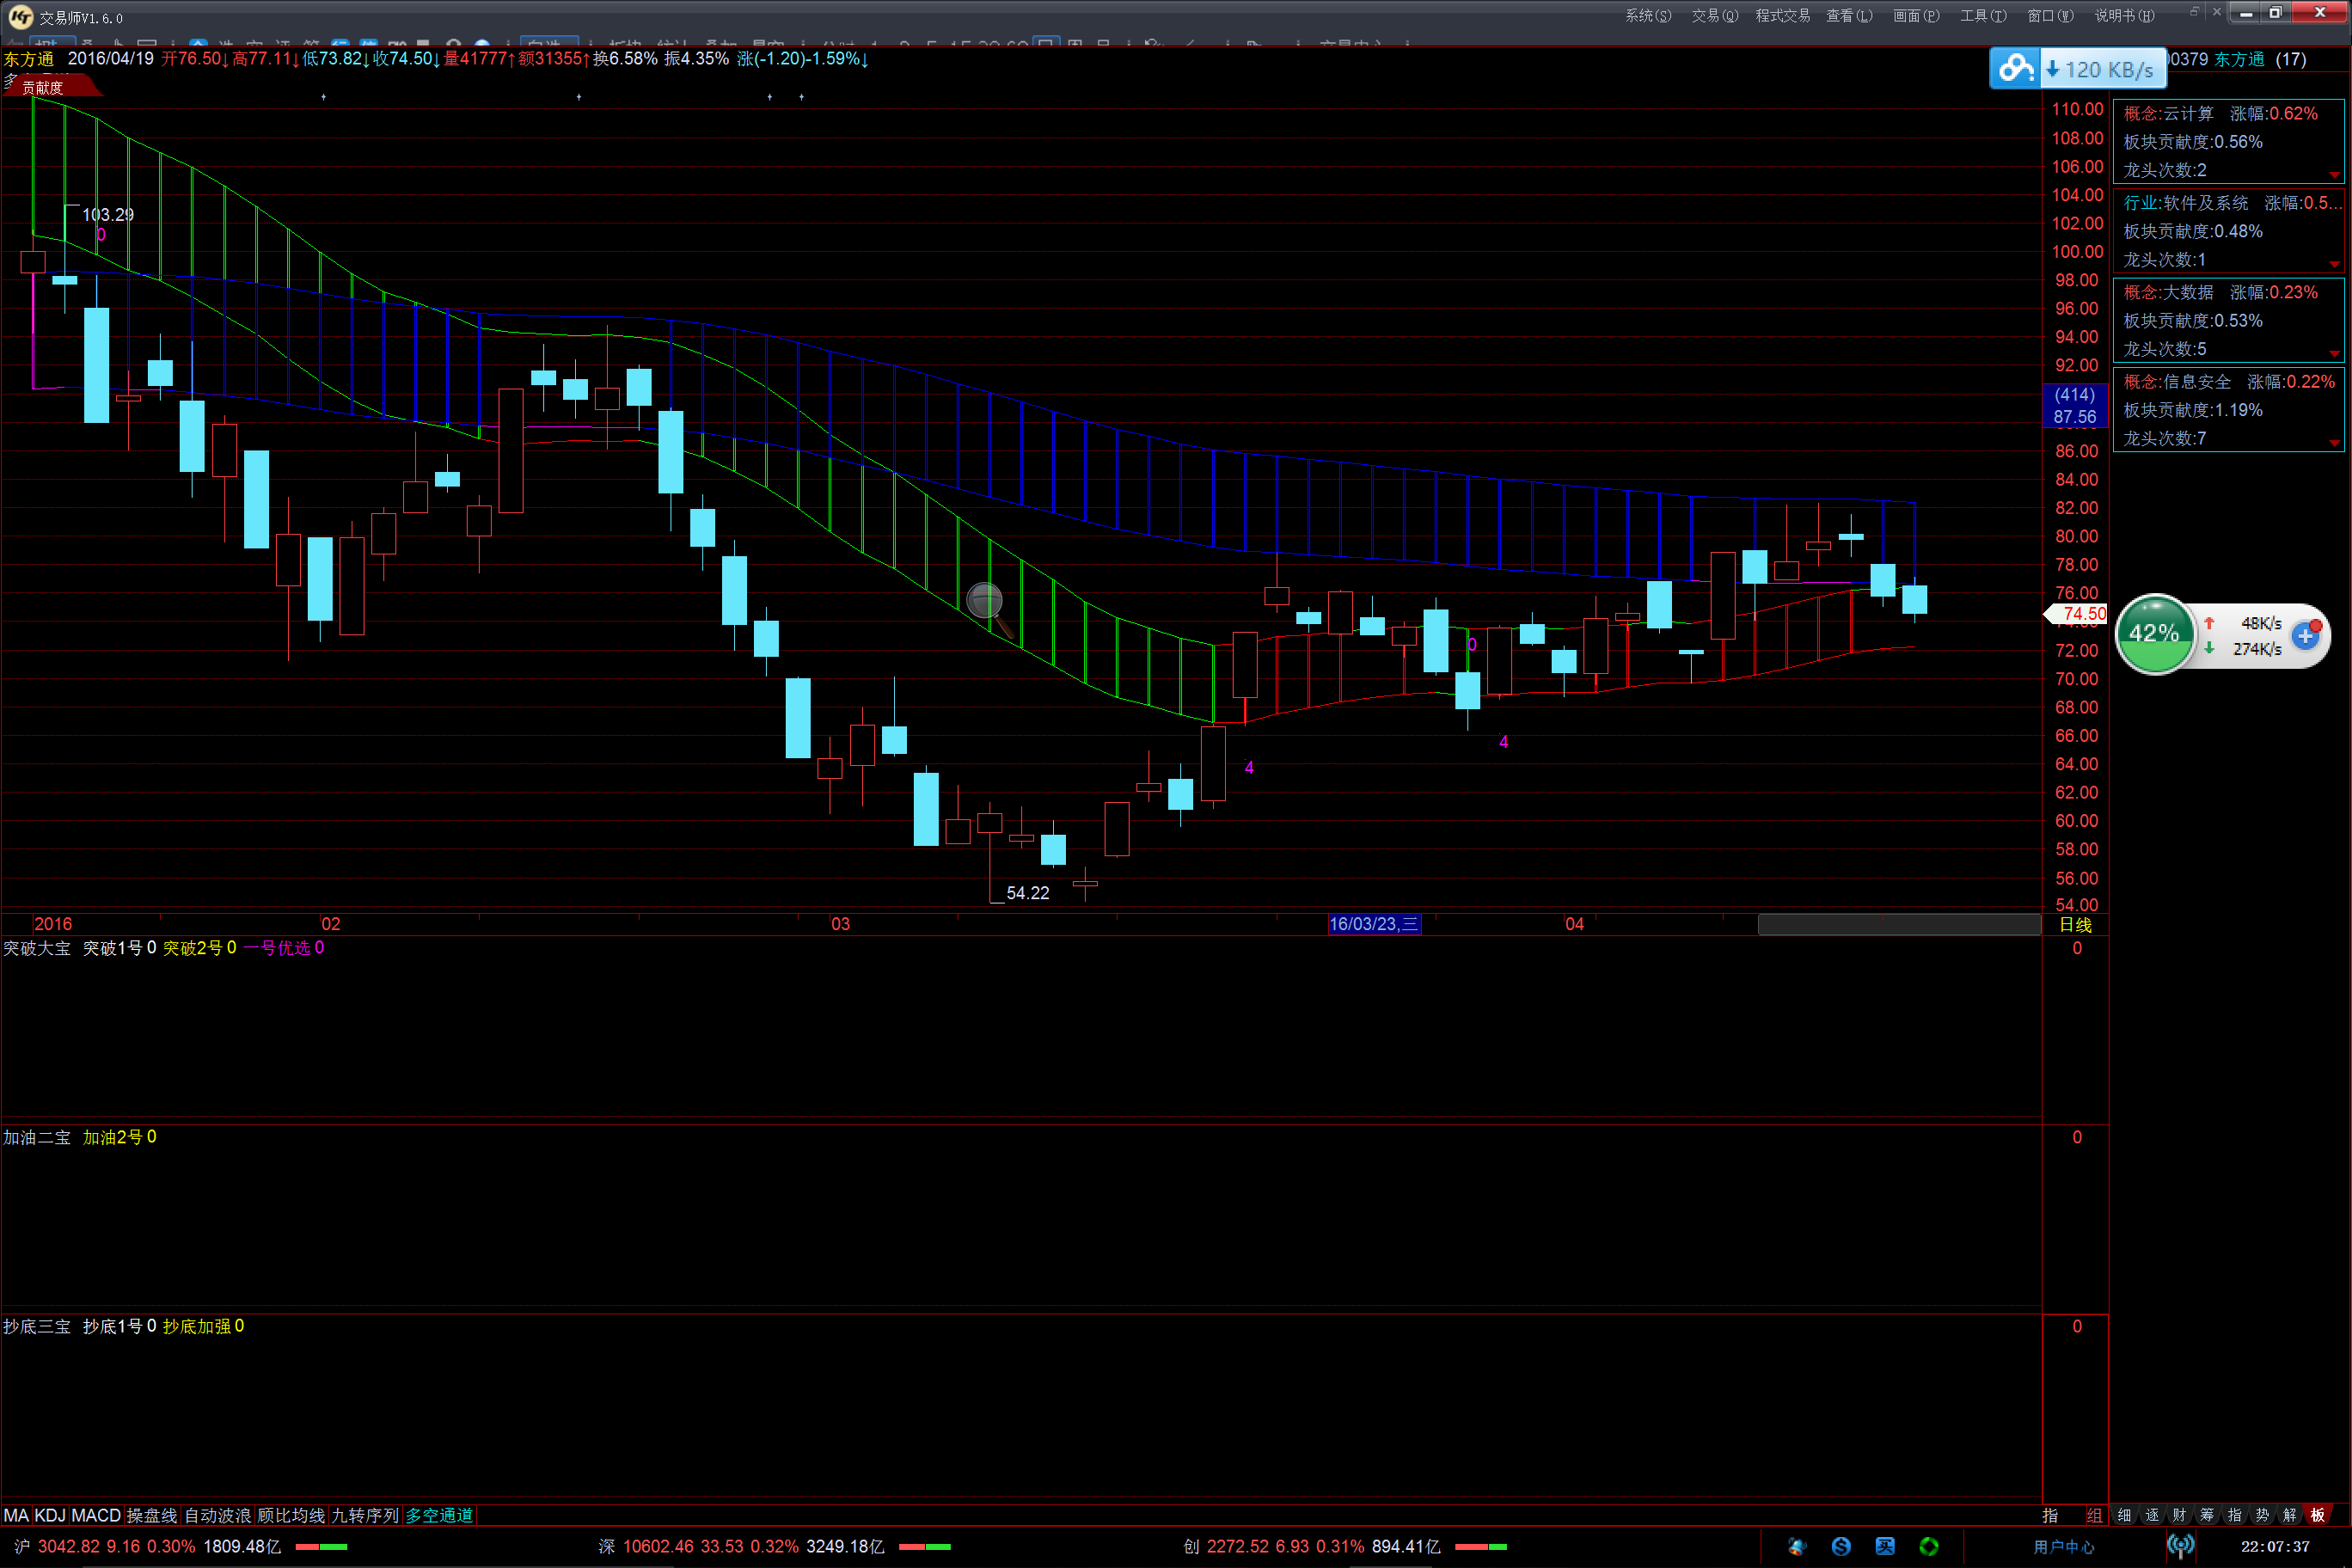Click the alarm bell icon in status bar
2352x1568 pixels.
[1797, 1547]
